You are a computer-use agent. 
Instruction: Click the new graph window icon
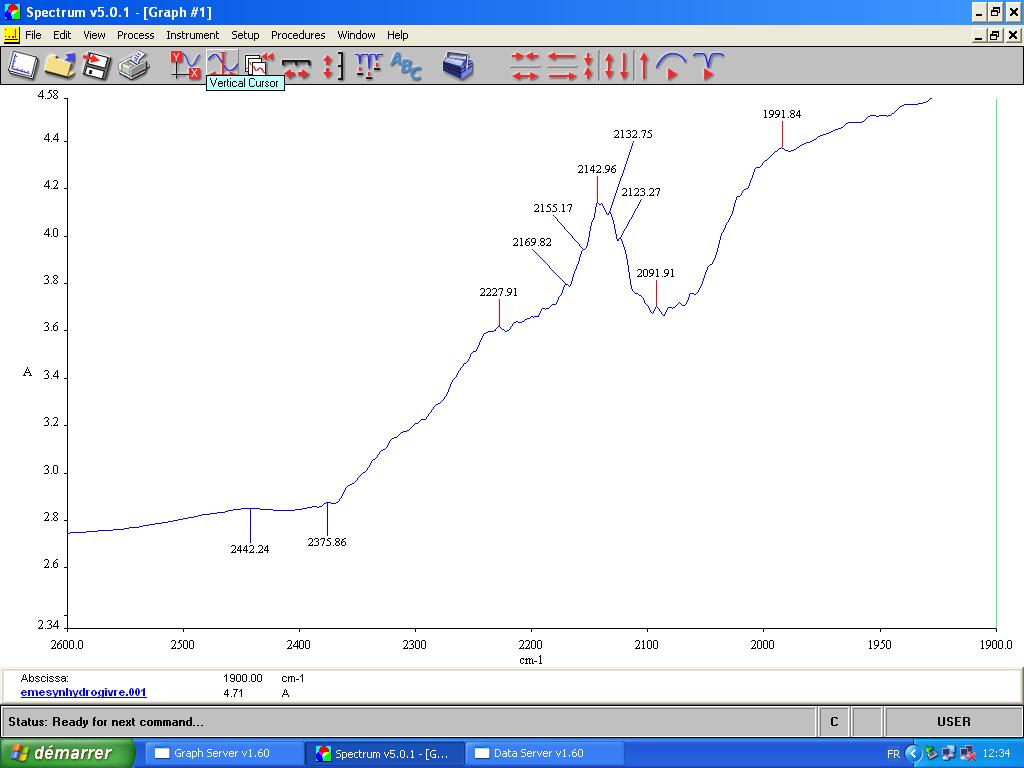pos(22,66)
